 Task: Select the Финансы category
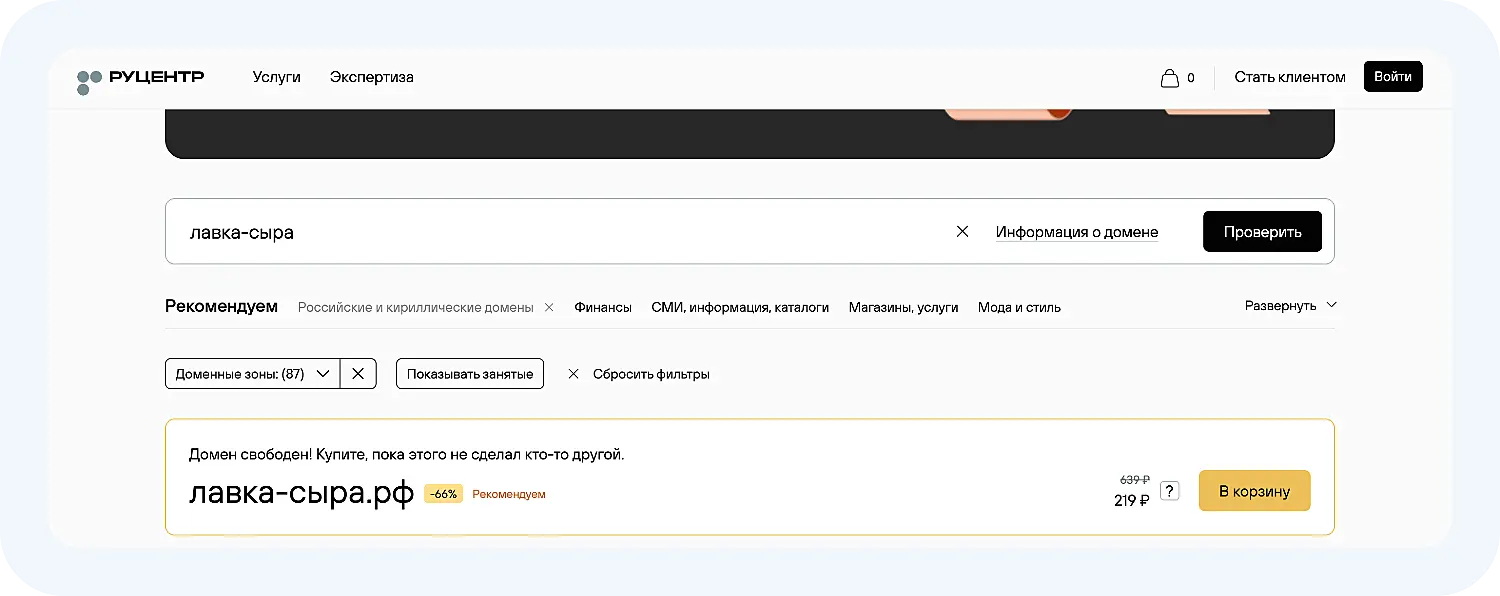(603, 307)
